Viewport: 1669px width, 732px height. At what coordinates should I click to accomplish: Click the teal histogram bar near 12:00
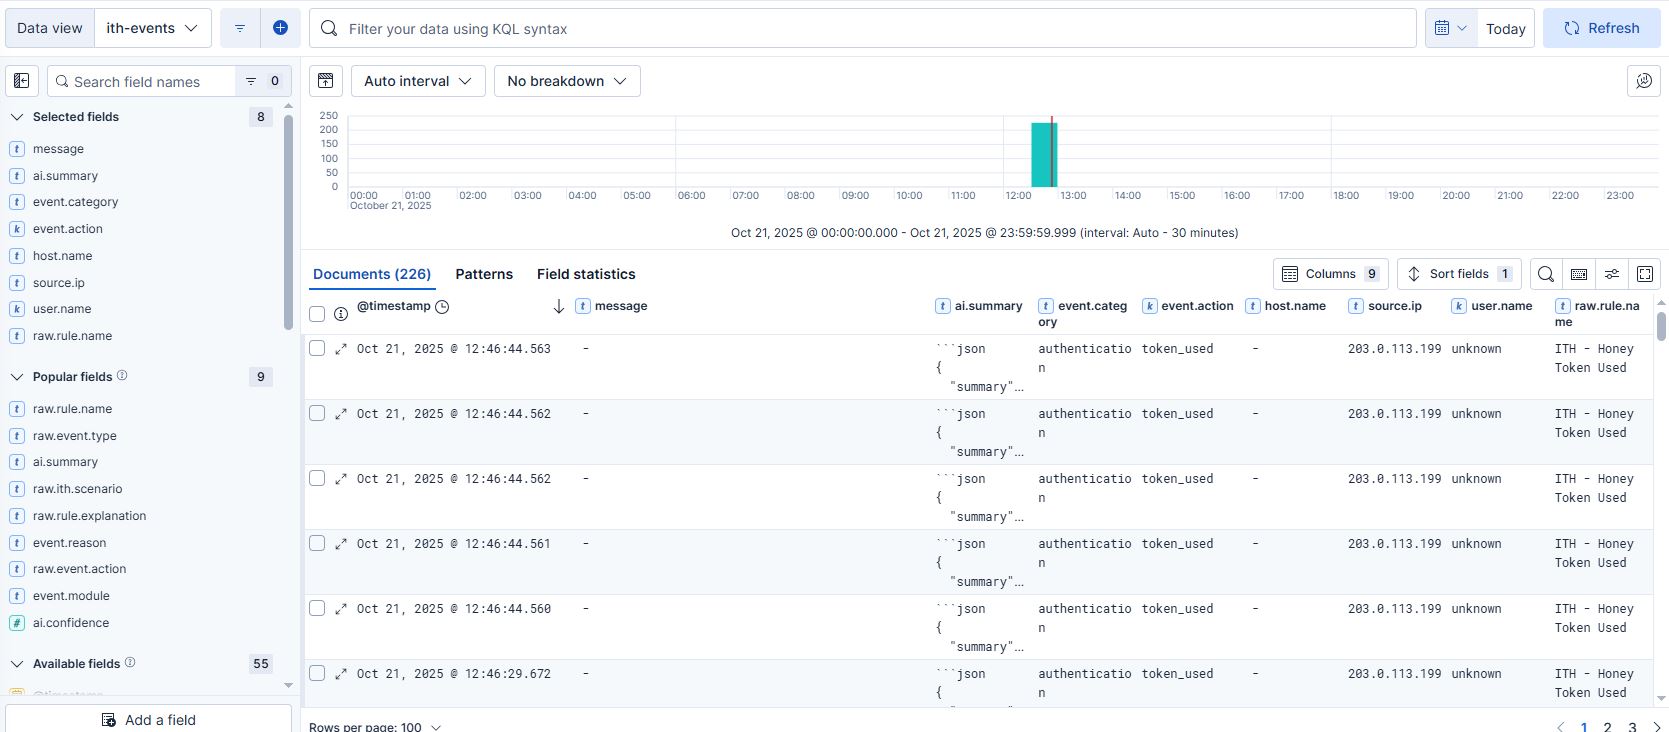click(x=1044, y=155)
